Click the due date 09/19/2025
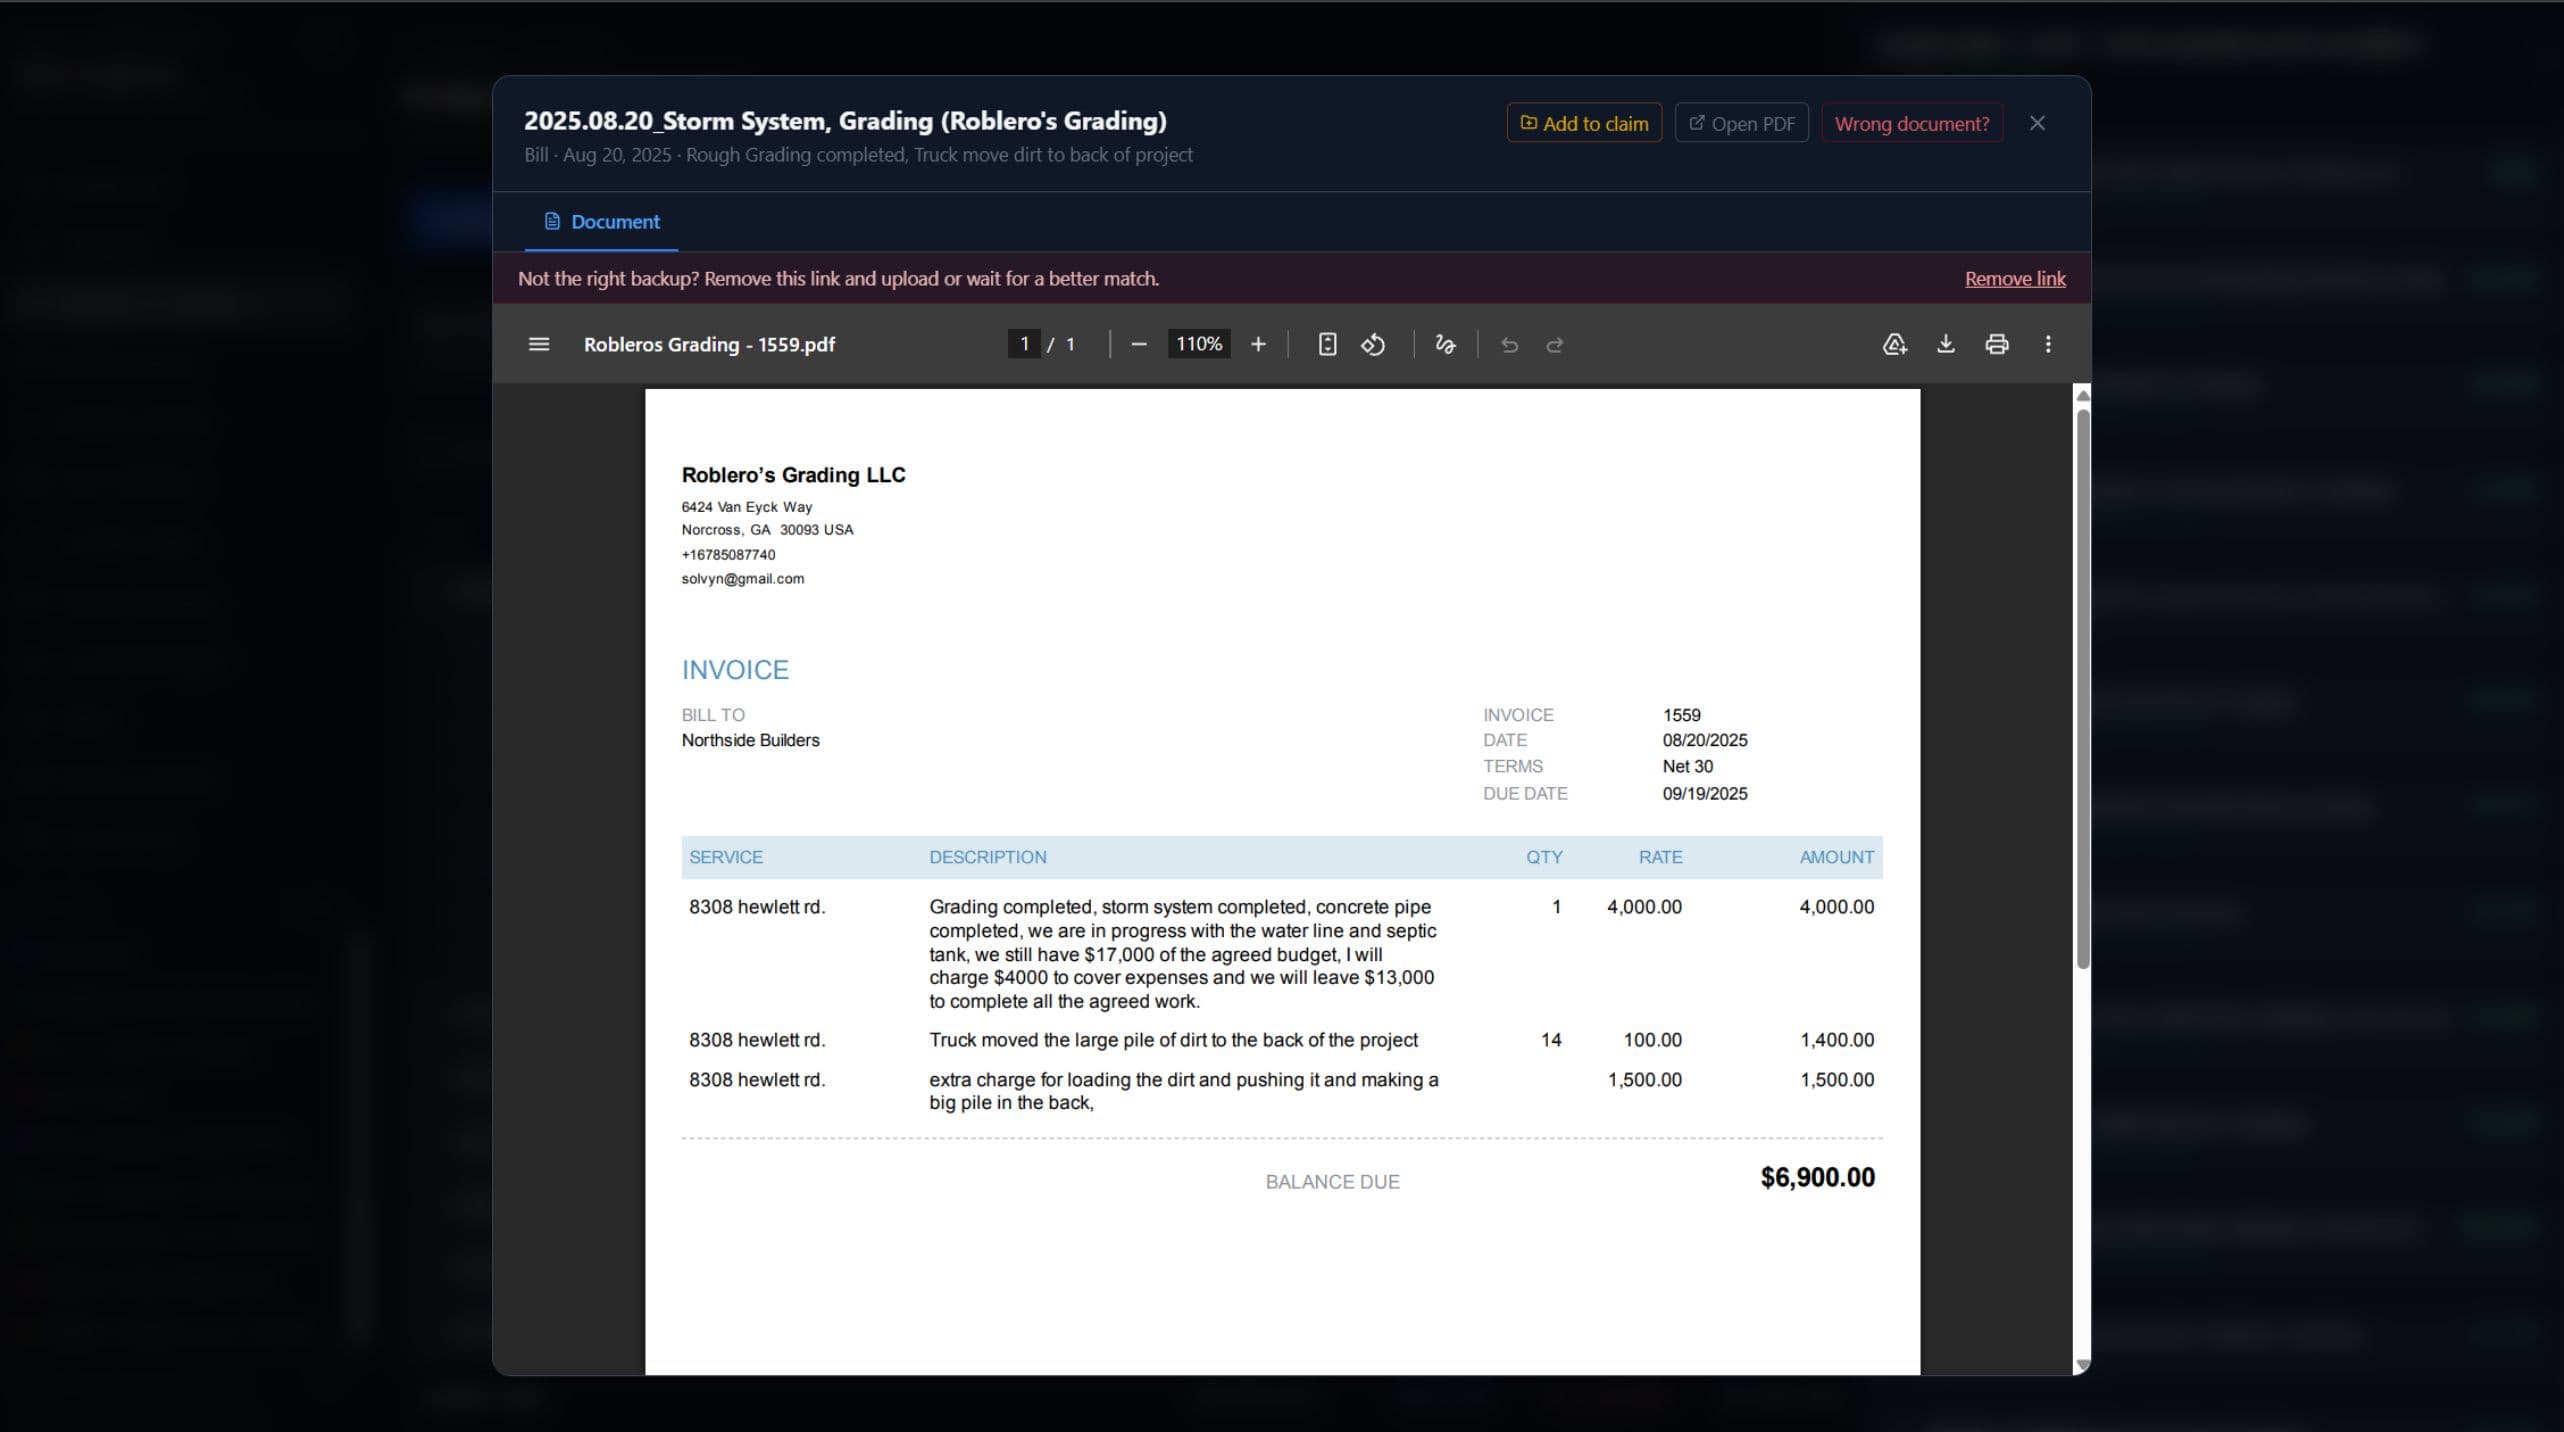 click(x=1704, y=794)
